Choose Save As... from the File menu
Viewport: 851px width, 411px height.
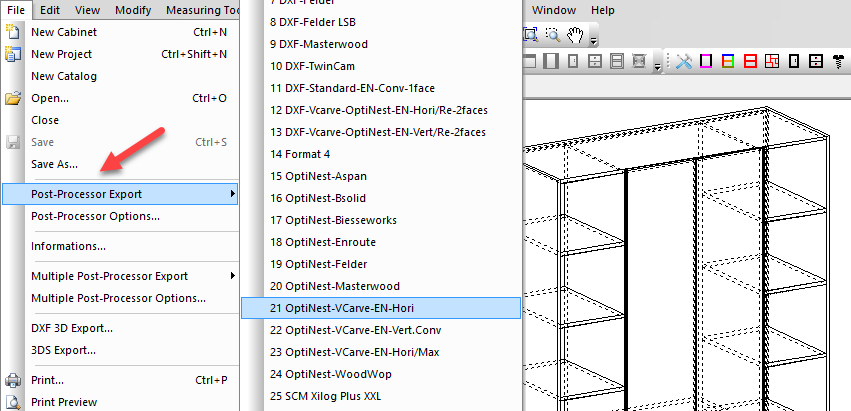point(120,164)
